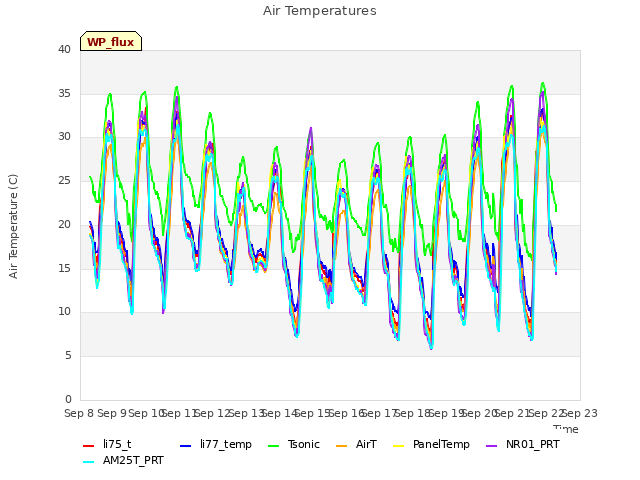The height and width of the screenshot is (480, 640).
Task: Toggle the AirT legend entry
Action: (356, 444)
